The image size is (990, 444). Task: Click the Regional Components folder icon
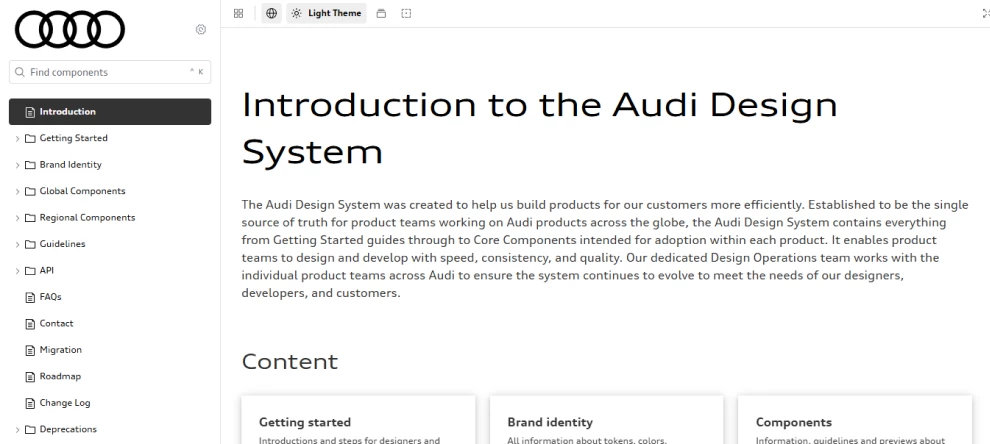click(x=30, y=219)
